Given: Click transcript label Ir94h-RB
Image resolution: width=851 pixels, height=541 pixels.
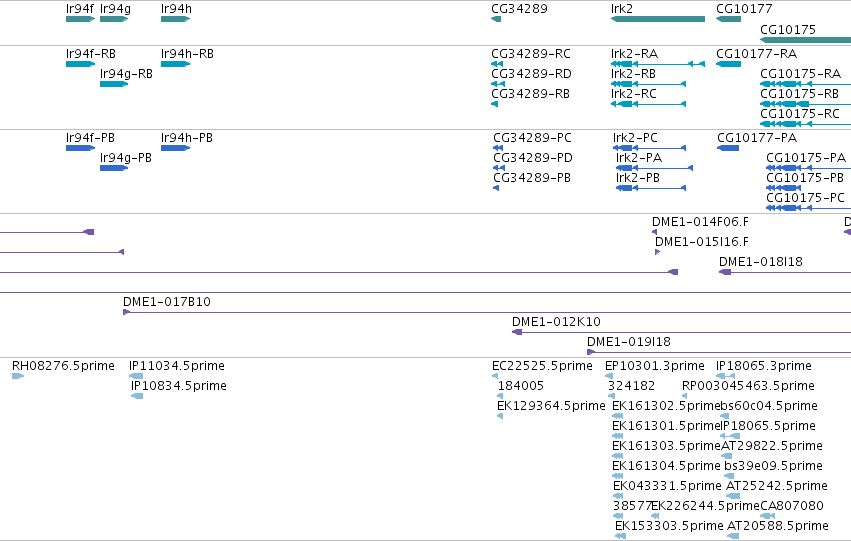Looking at the screenshot, I should tap(187, 54).
